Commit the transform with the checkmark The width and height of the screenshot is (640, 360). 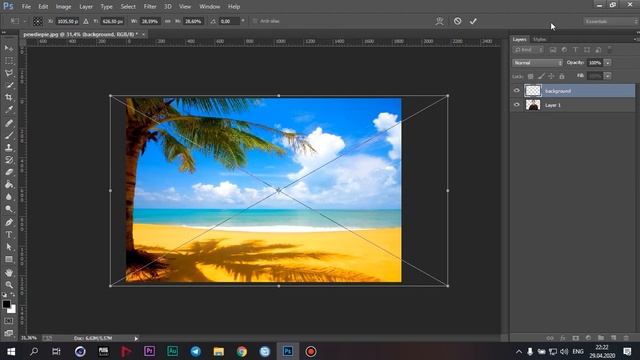(473, 21)
